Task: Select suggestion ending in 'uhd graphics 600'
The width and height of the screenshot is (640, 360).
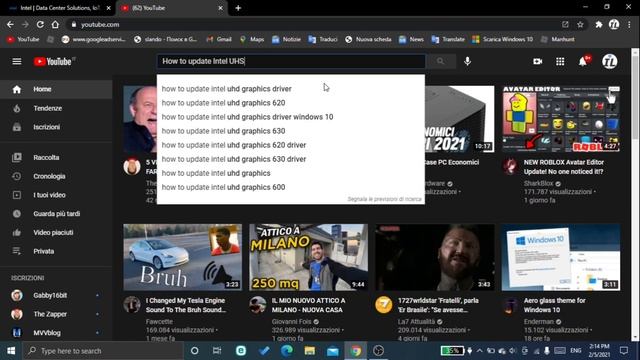Action: (291, 187)
